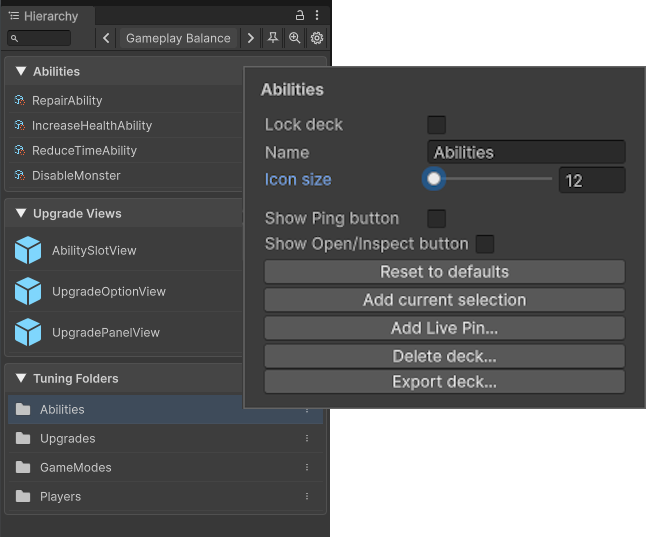Click the Players folder icon
The width and height of the screenshot is (660, 537).
(23, 496)
